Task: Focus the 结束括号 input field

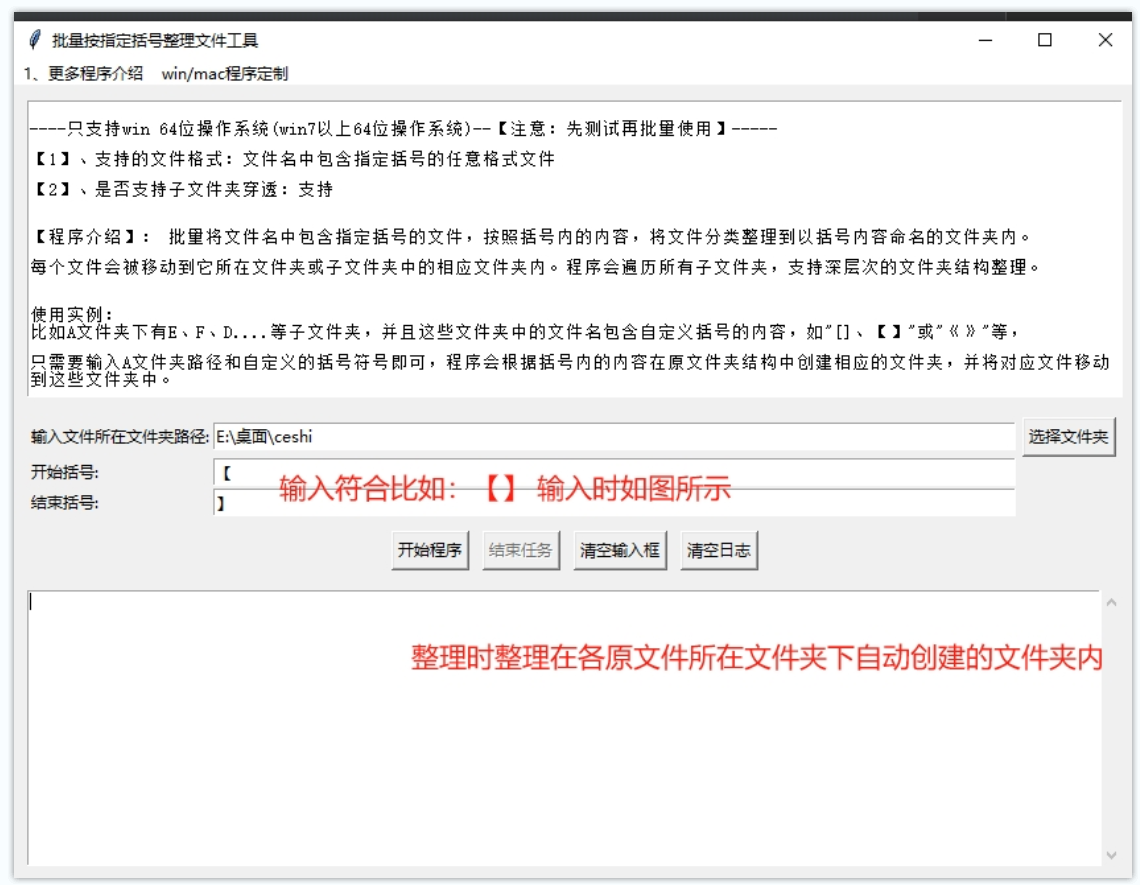Action: [614, 502]
